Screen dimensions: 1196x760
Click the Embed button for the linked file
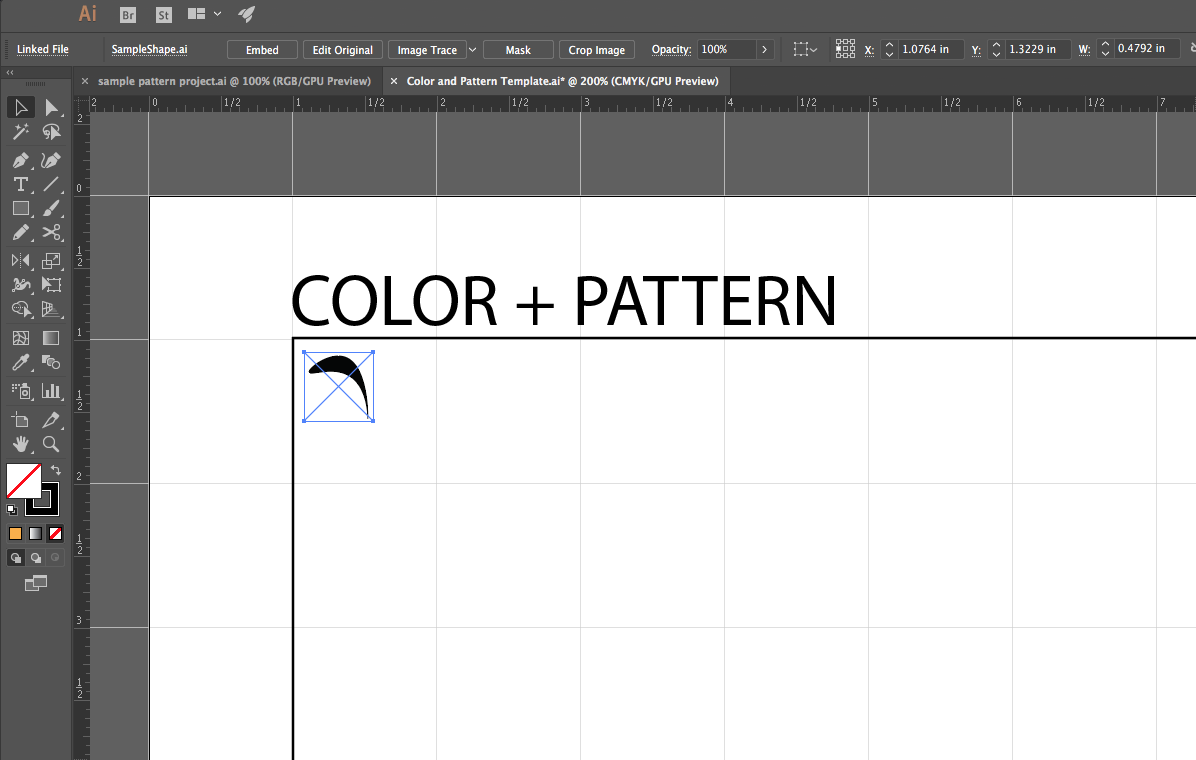click(262, 49)
